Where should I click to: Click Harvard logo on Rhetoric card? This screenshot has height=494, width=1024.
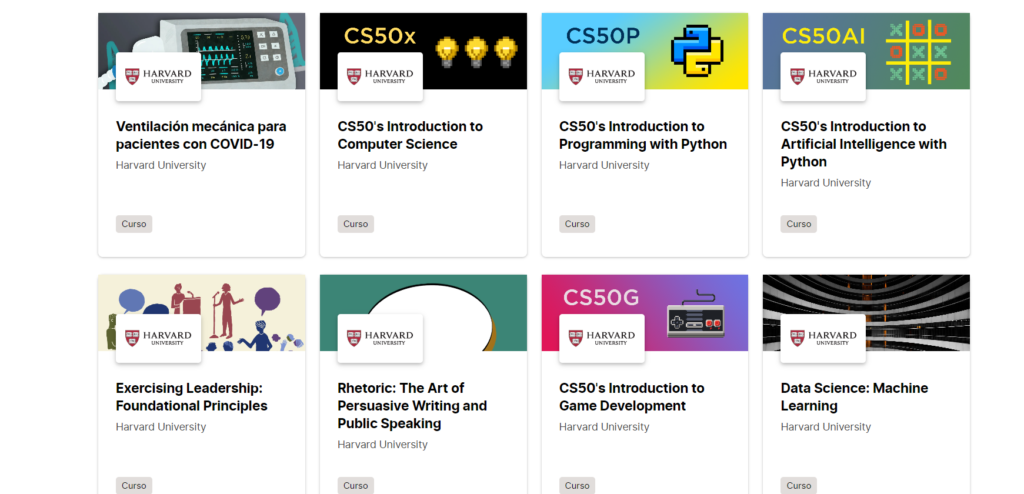[x=380, y=338]
